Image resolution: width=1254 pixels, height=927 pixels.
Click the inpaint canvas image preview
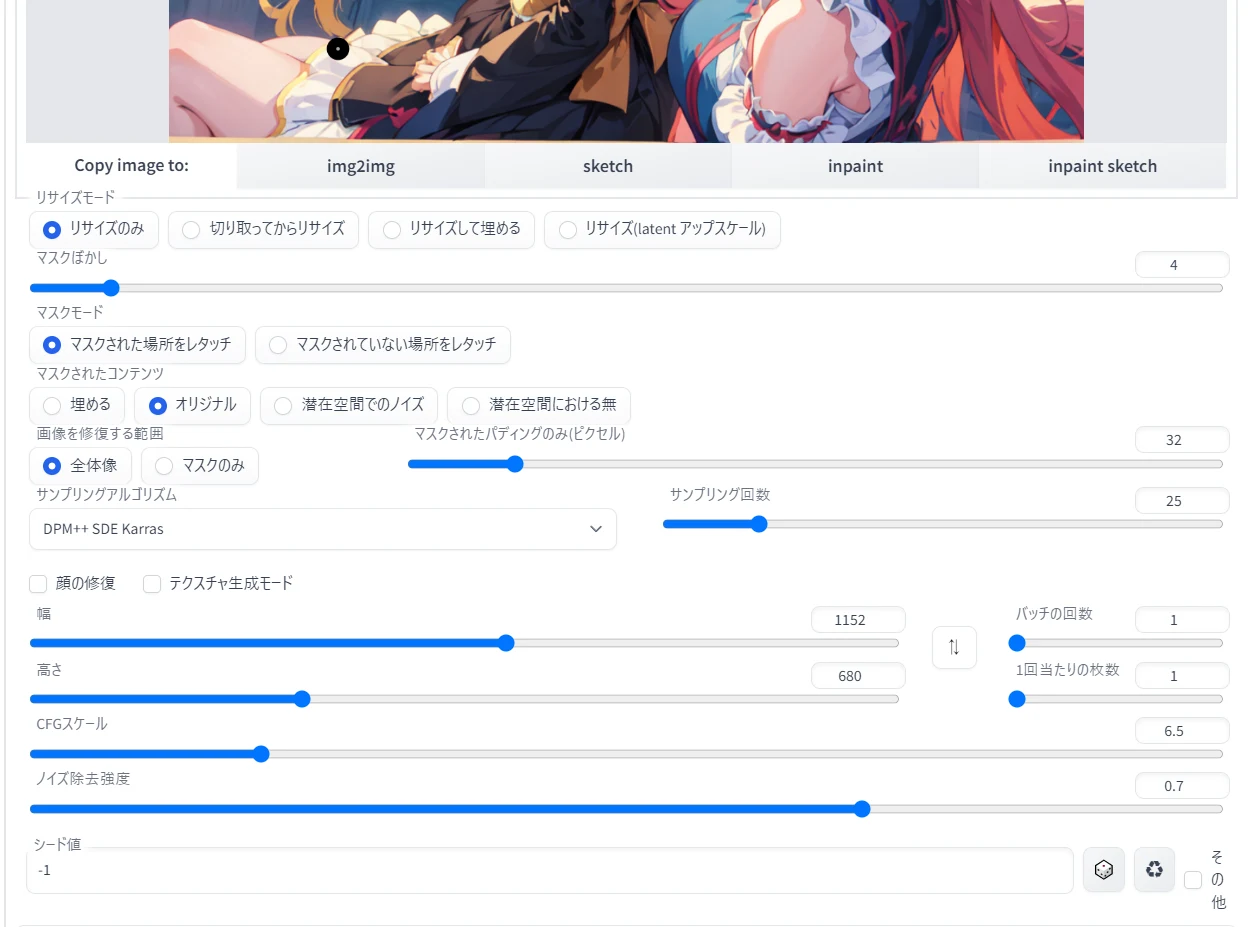click(626, 71)
